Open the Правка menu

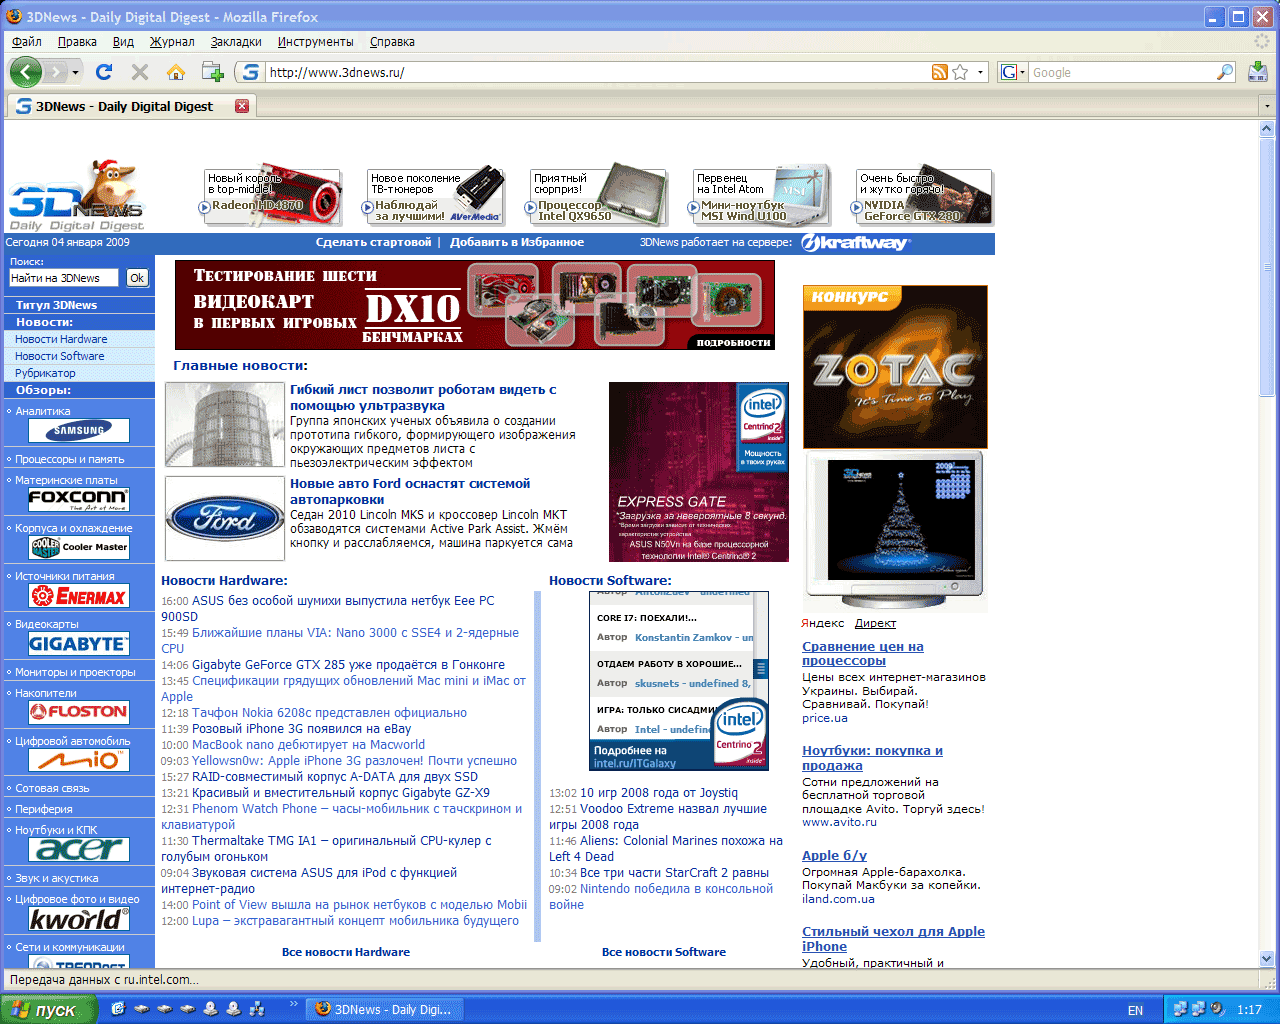[x=77, y=42]
